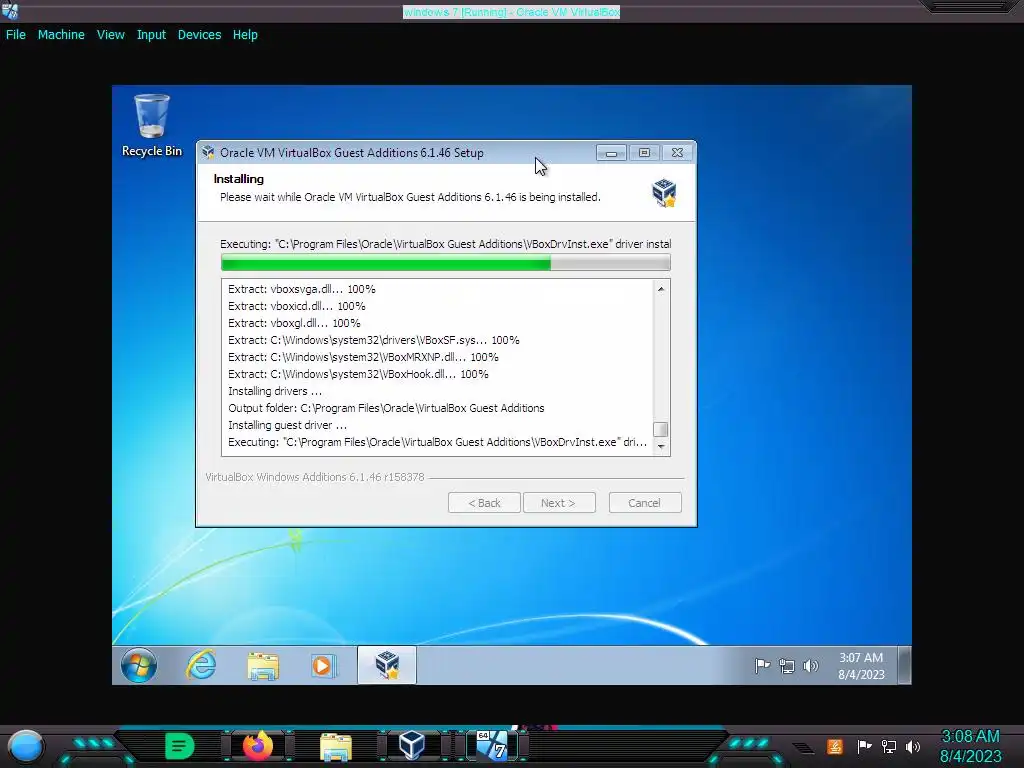This screenshot has width=1024, height=768.
Task: Click the VirtualBox cube logo in the installer header
Action: click(x=664, y=193)
